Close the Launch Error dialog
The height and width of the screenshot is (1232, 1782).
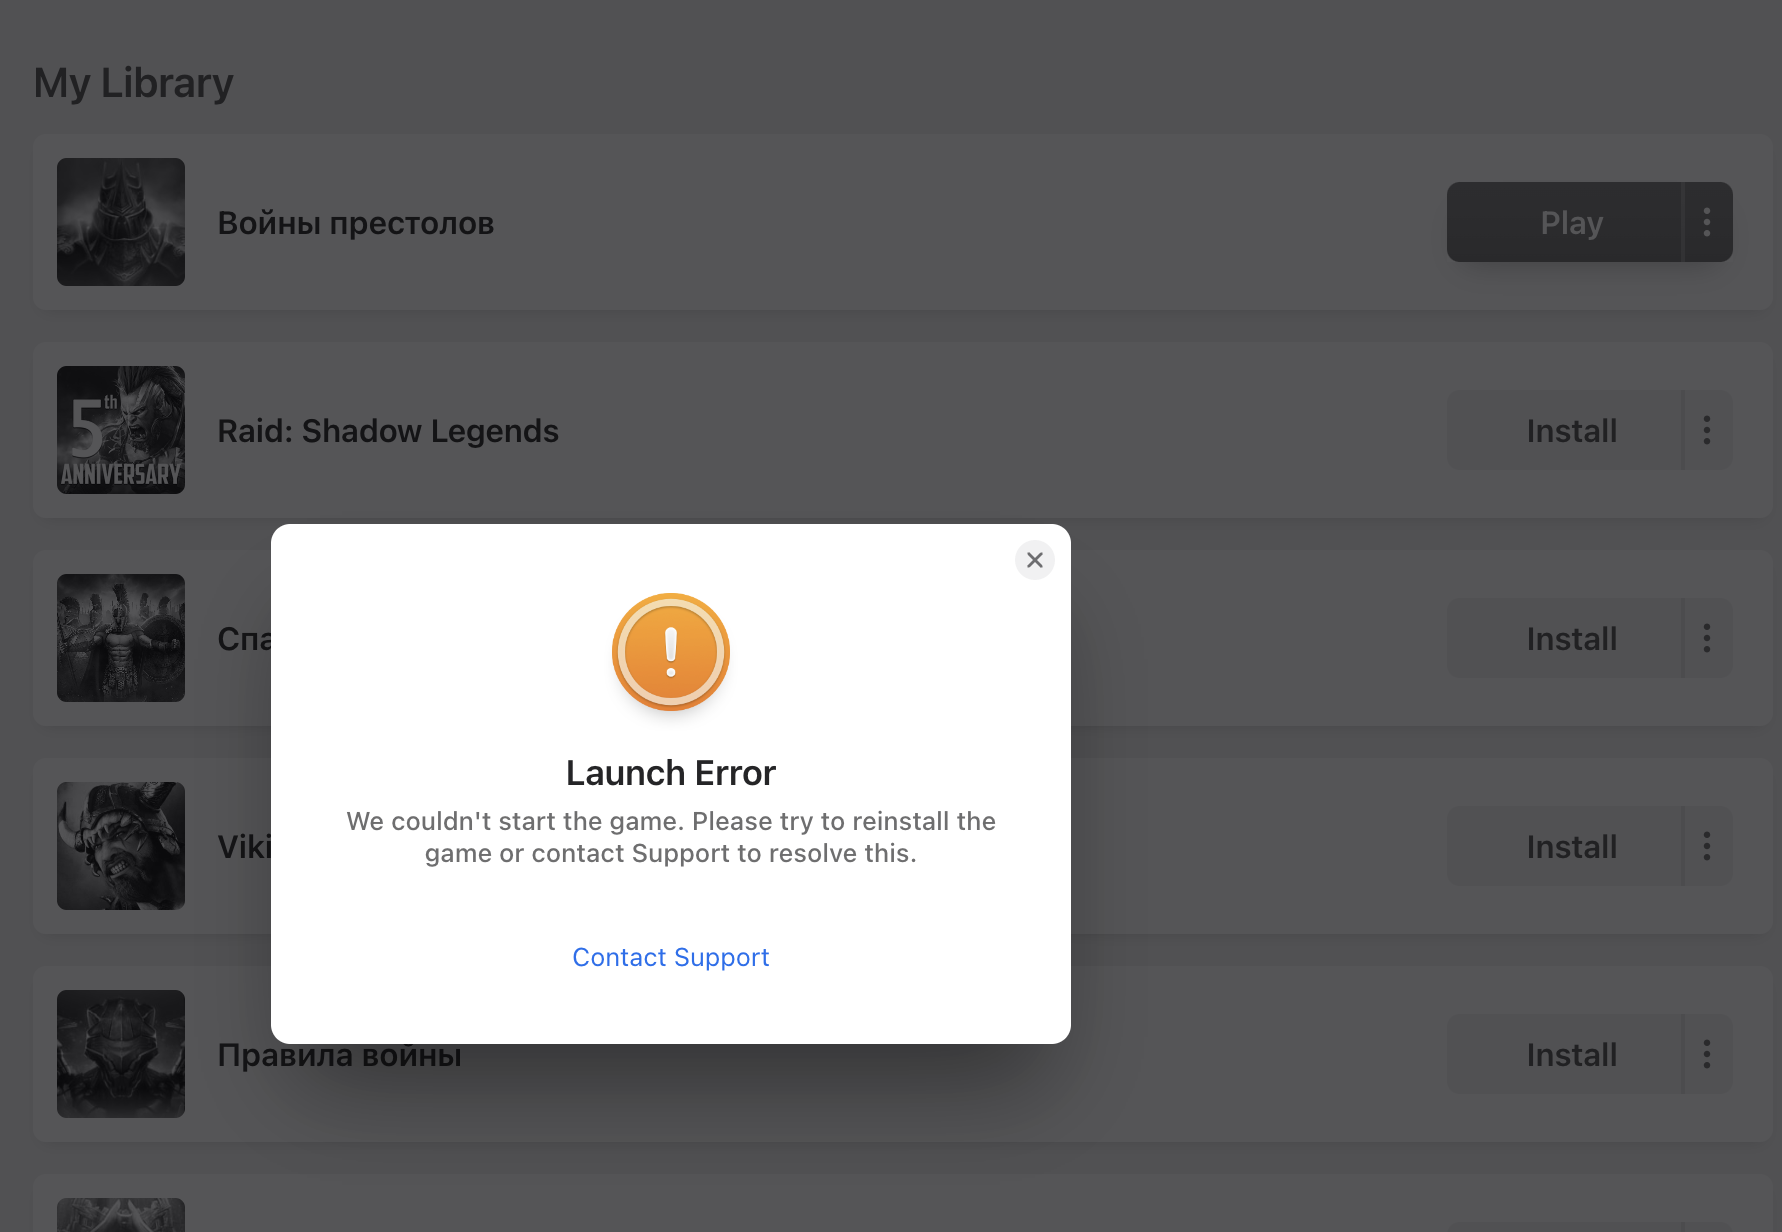(1035, 560)
